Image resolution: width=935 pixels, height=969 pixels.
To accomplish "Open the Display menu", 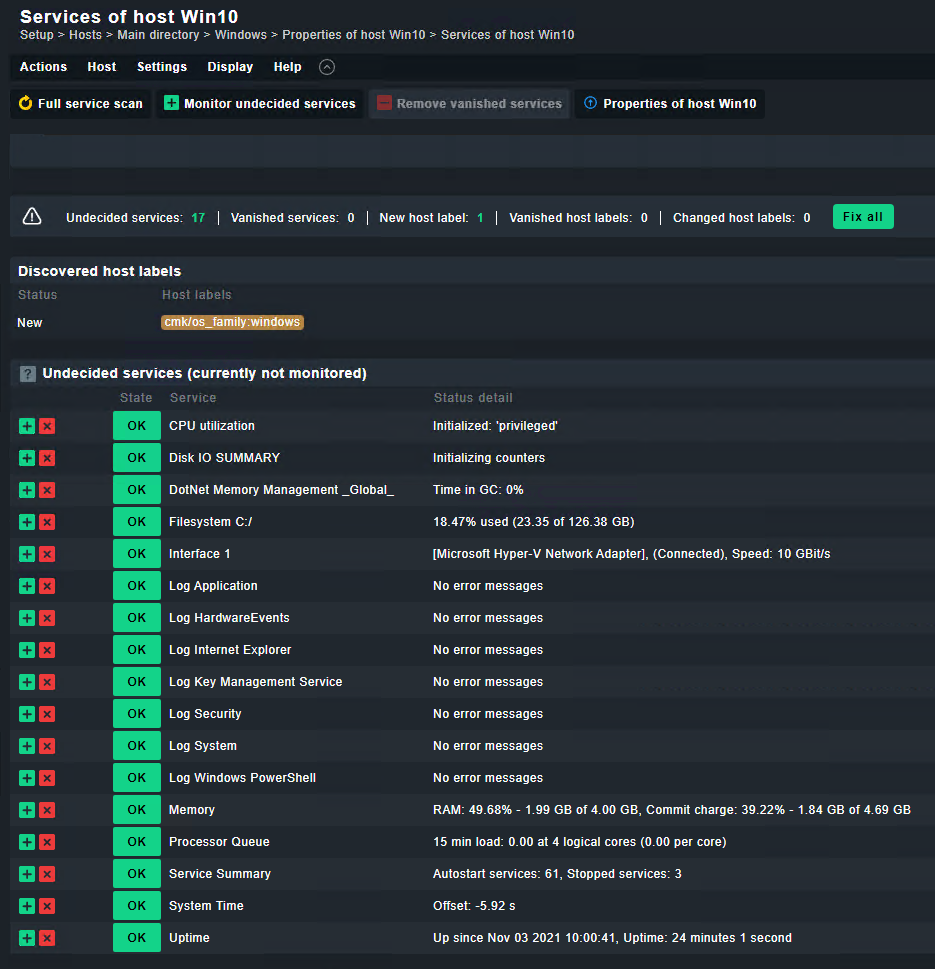I will click(x=230, y=67).
